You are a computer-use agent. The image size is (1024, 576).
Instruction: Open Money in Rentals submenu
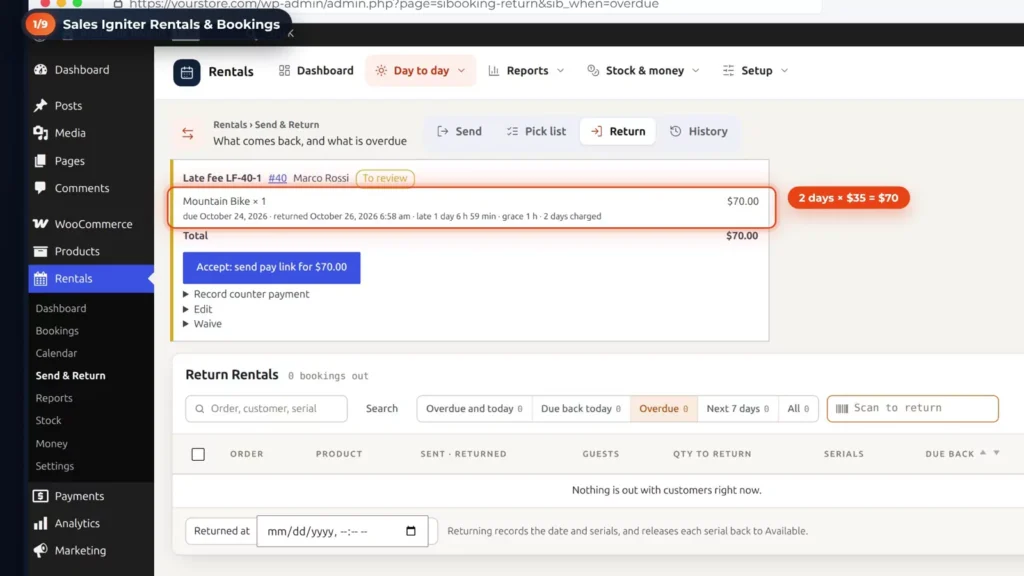[x=52, y=443]
